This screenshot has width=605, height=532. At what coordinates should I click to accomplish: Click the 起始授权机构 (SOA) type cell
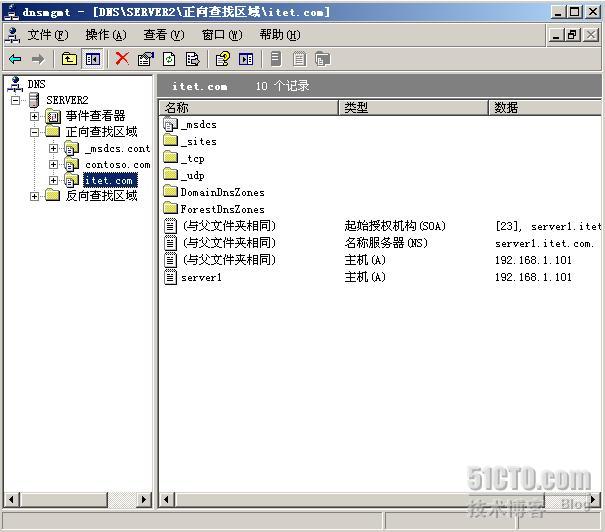[395, 226]
